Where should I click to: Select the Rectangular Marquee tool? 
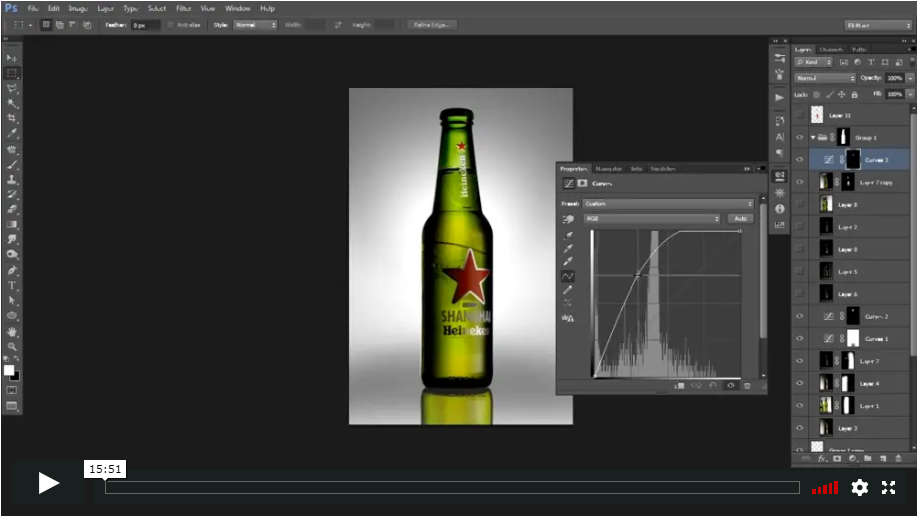coord(12,73)
